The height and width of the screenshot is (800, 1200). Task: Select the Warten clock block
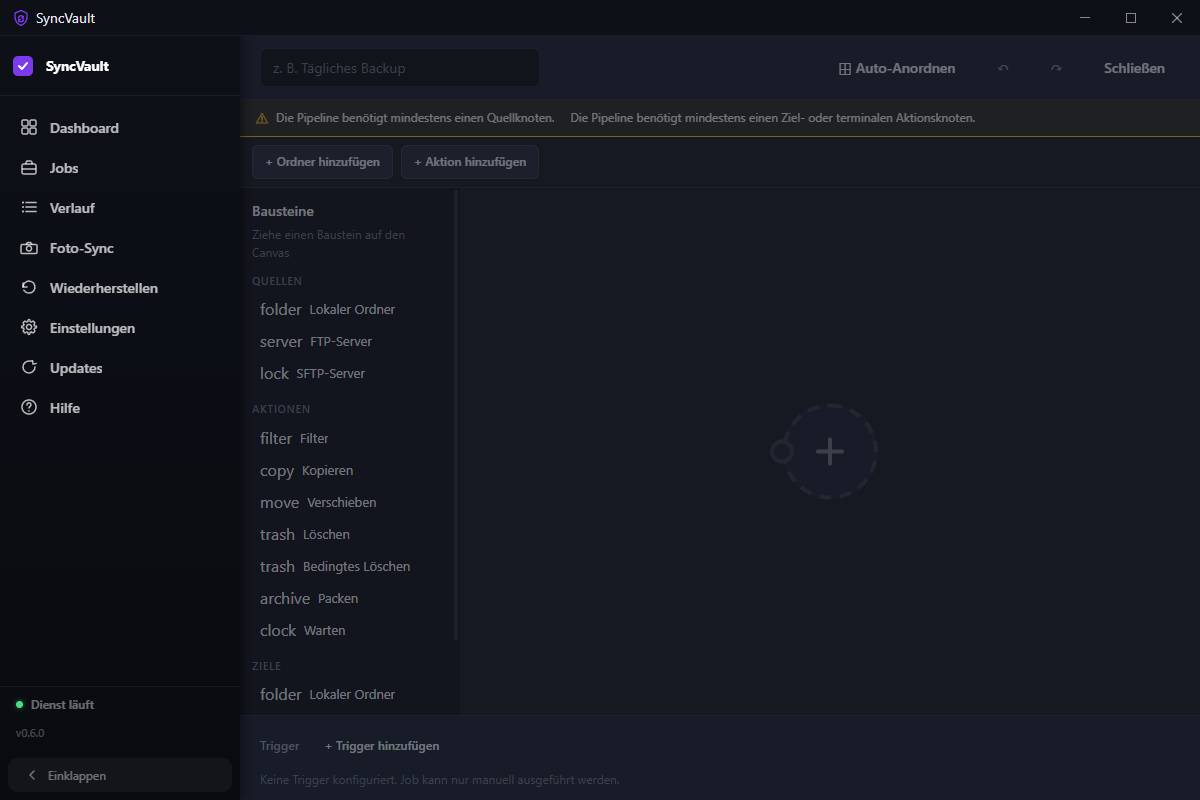(349, 631)
